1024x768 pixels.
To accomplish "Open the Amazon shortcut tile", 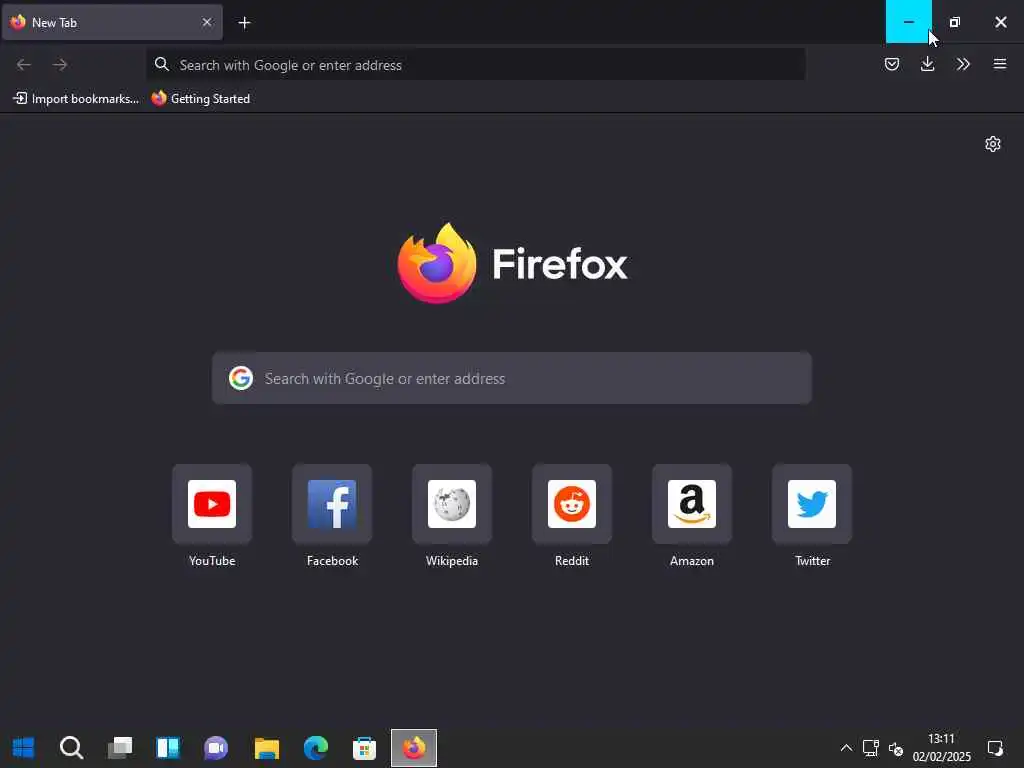I will (x=692, y=504).
